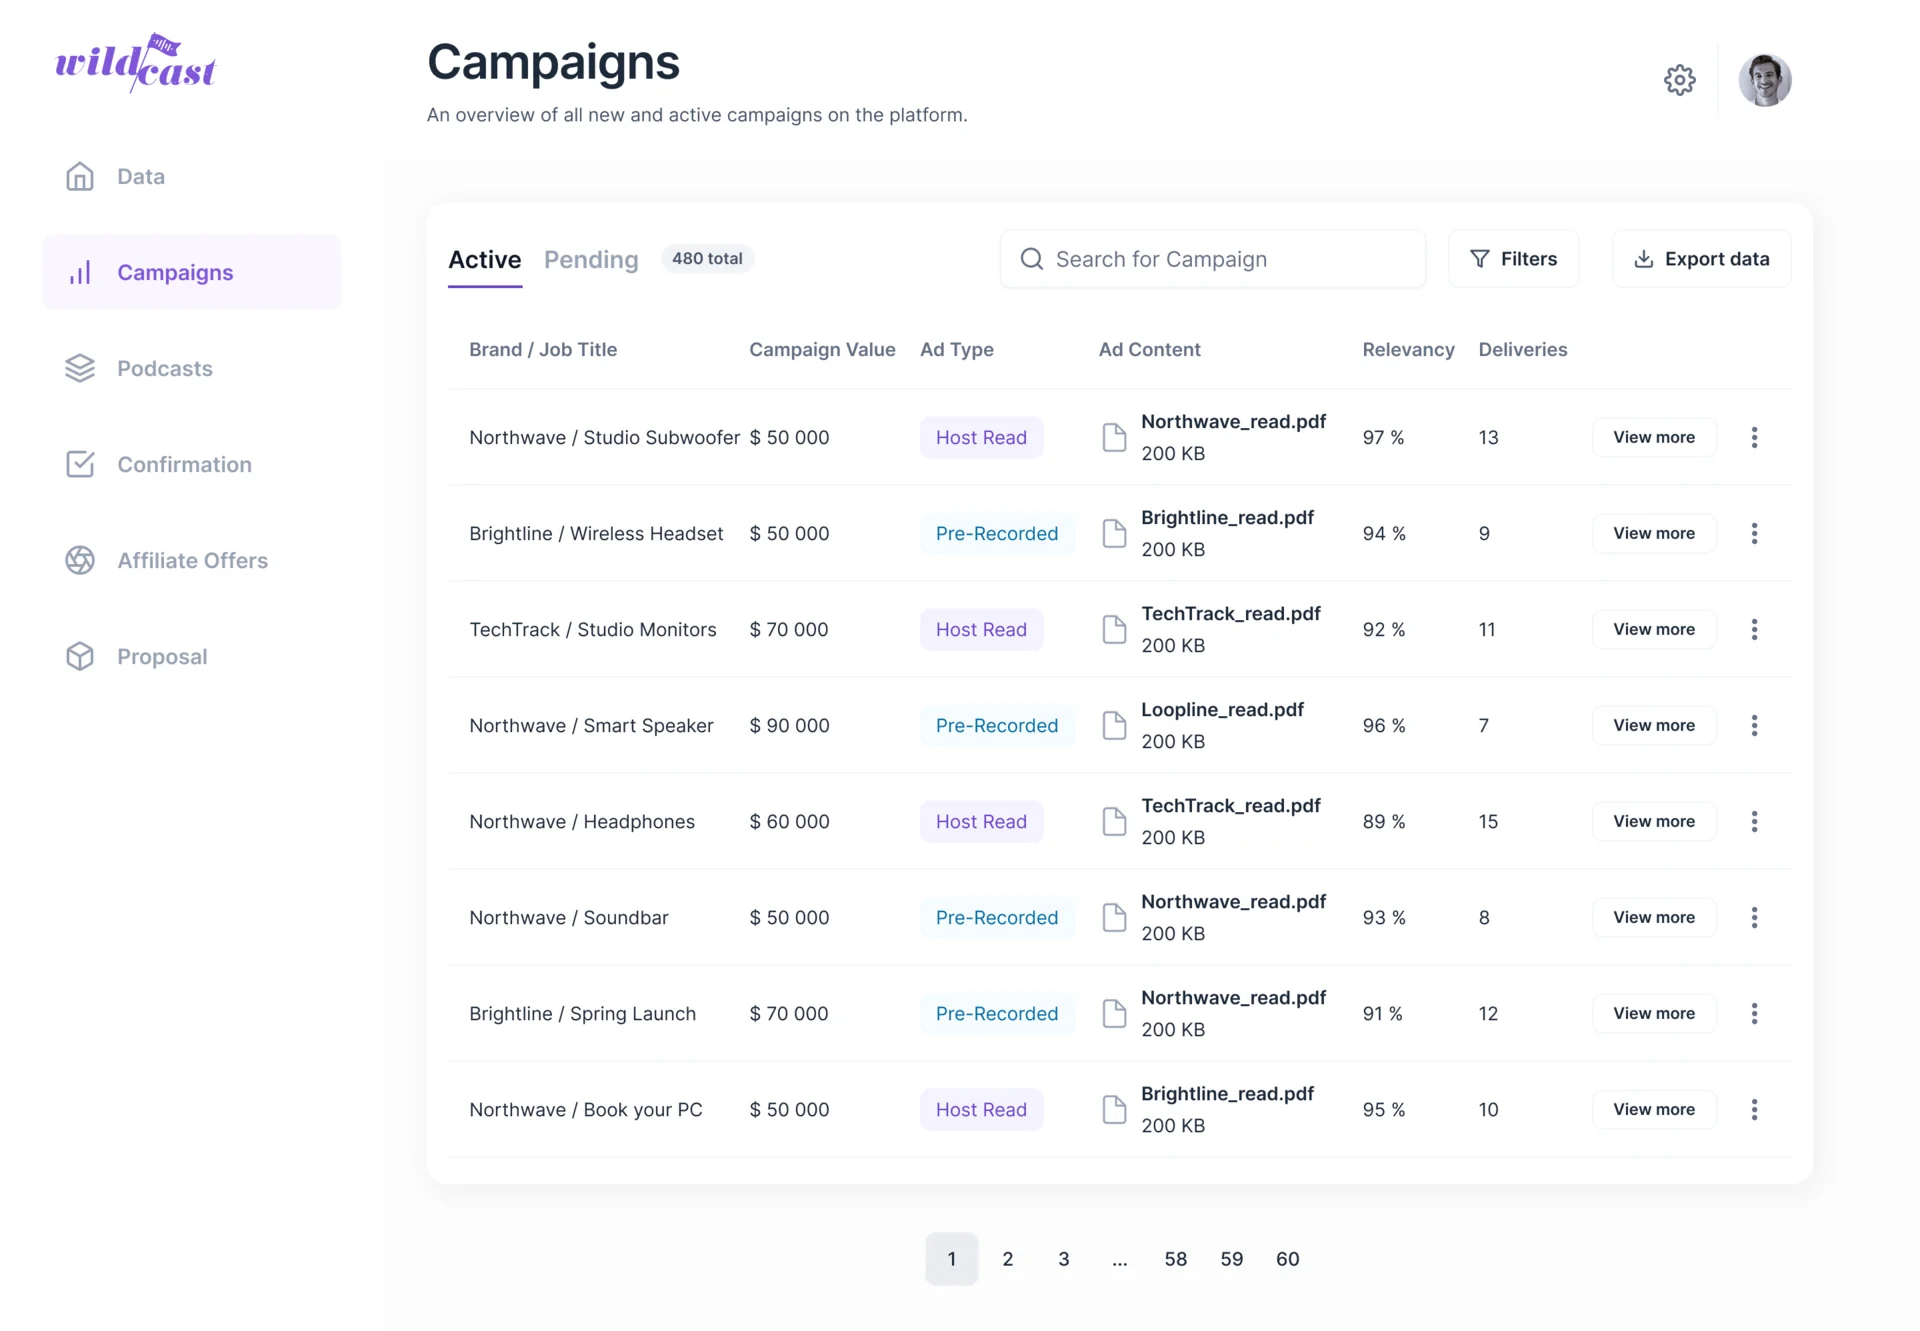1920x1331 pixels.
Task: Click the Wildcast logo
Action: tap(135, 63)
